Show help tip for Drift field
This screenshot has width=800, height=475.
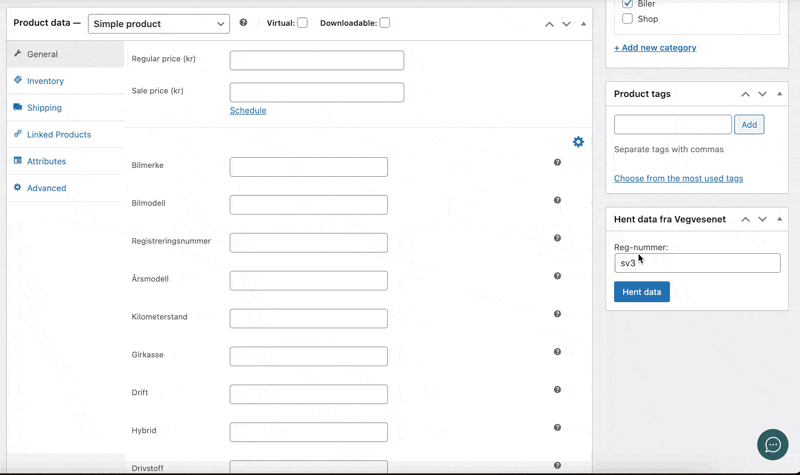point(557,389)
